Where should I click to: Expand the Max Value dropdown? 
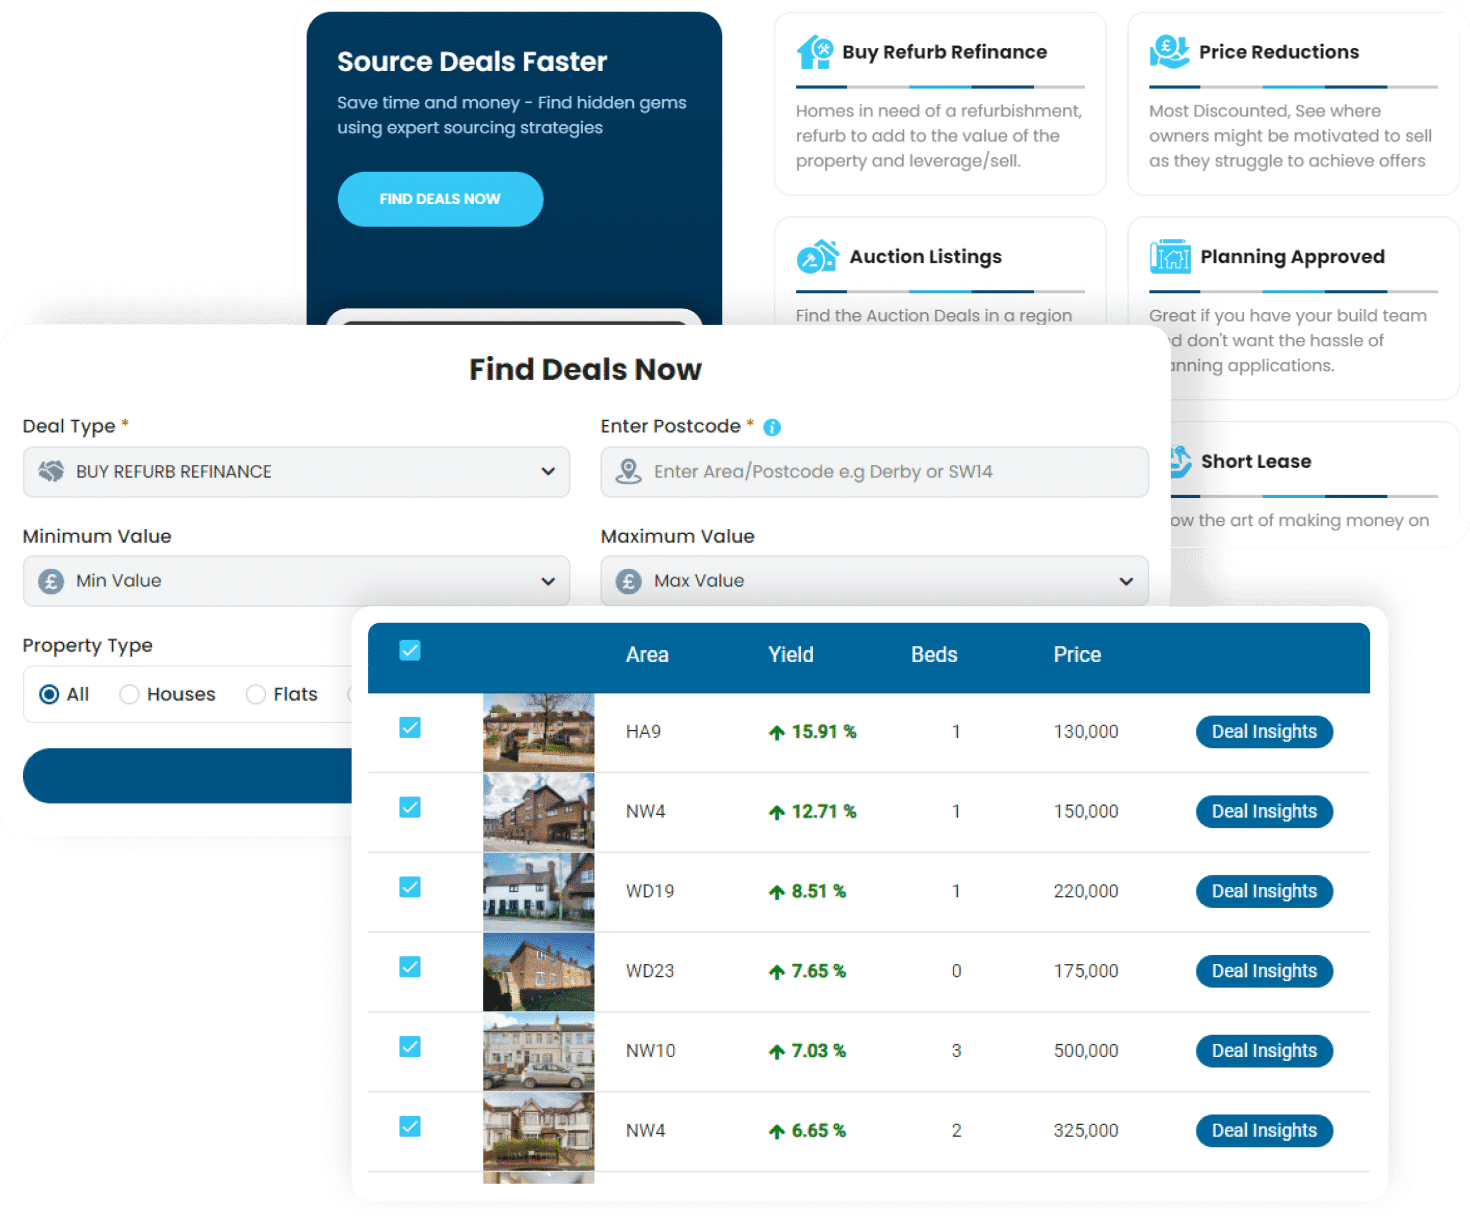pos(874,581)
